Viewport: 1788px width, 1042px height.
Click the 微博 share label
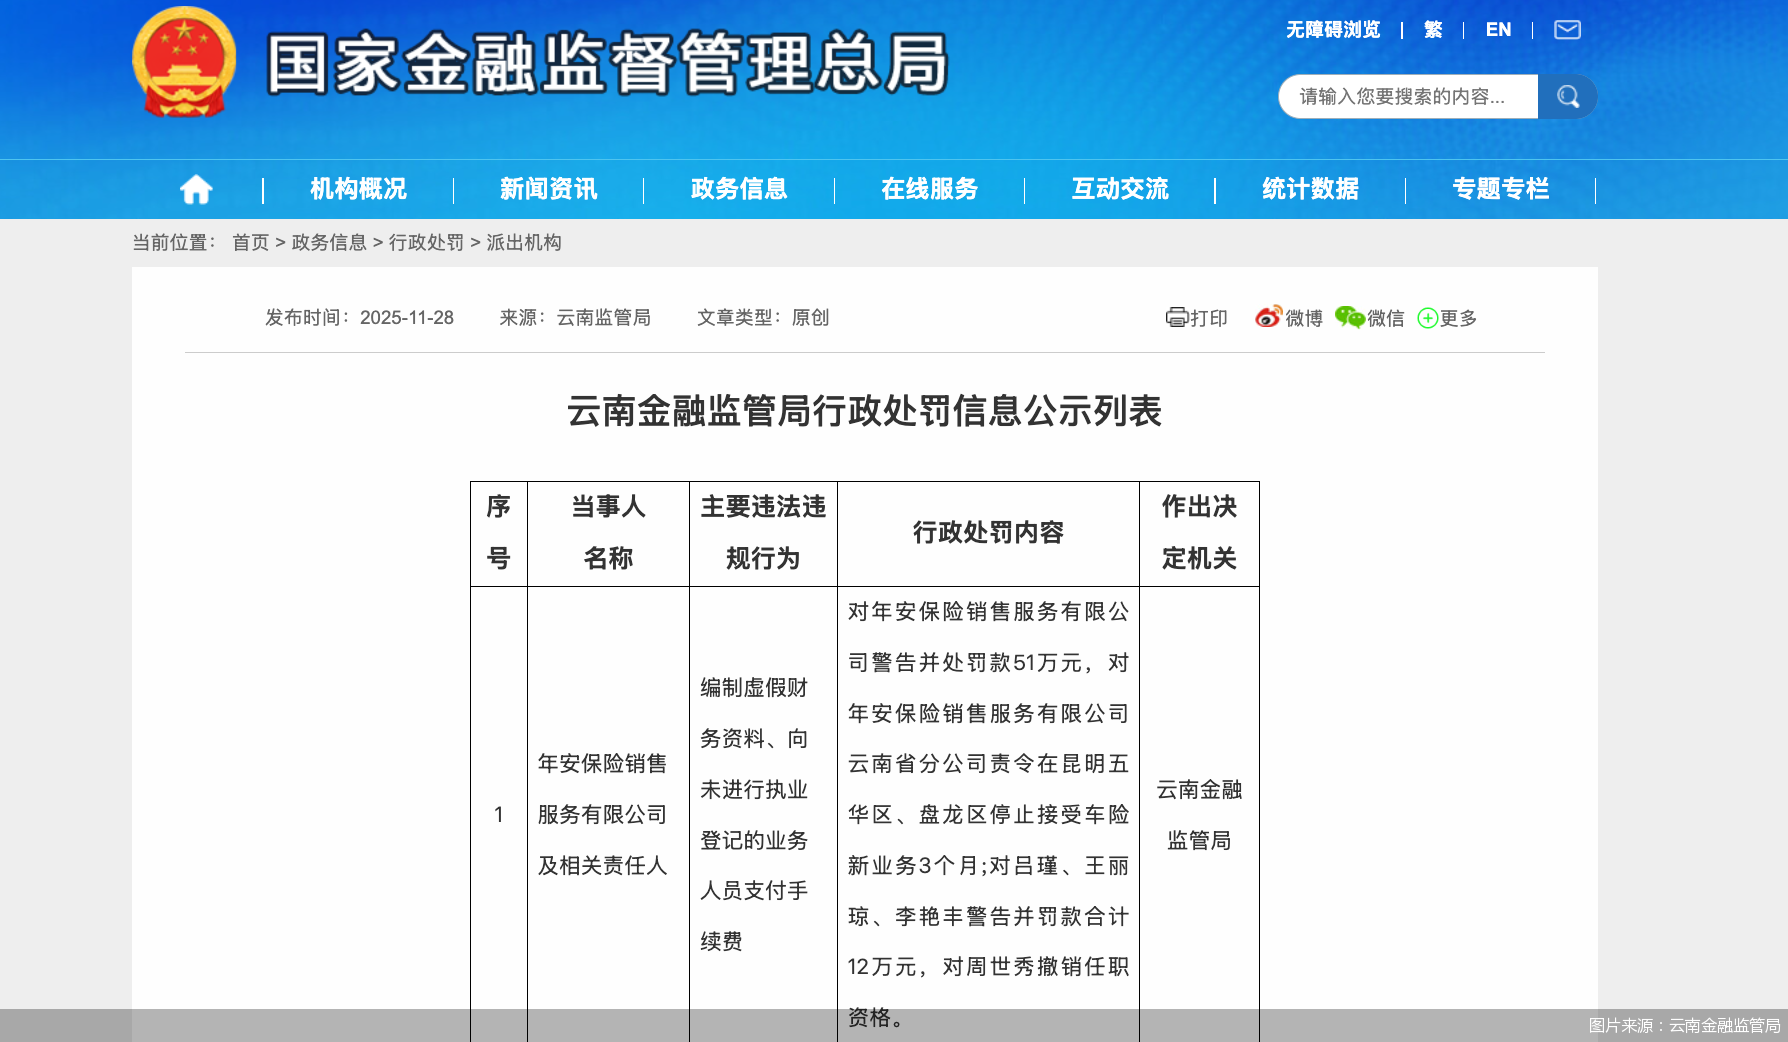click(x=1303, y=318)
